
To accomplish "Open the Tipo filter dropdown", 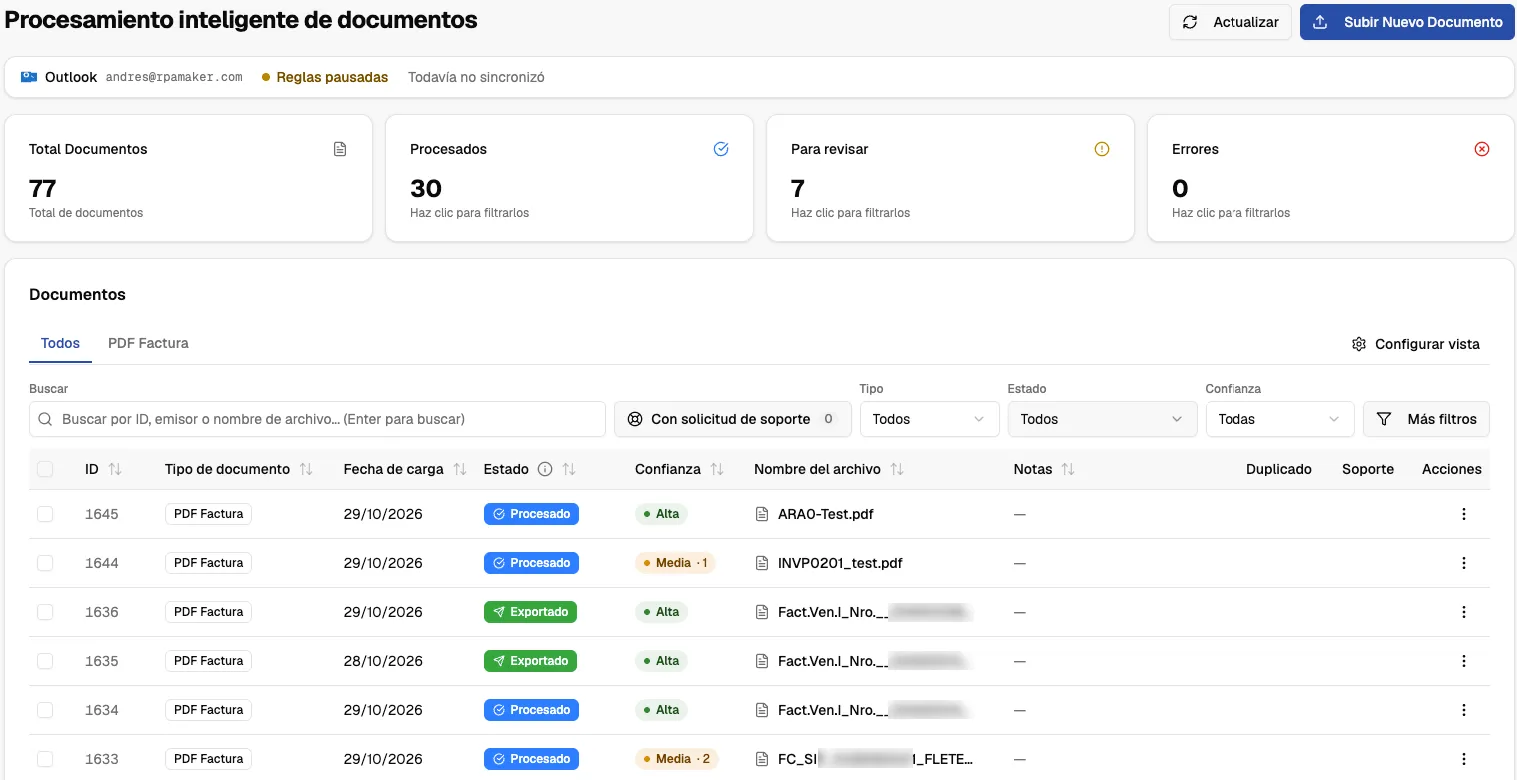I will pos(929,419).
